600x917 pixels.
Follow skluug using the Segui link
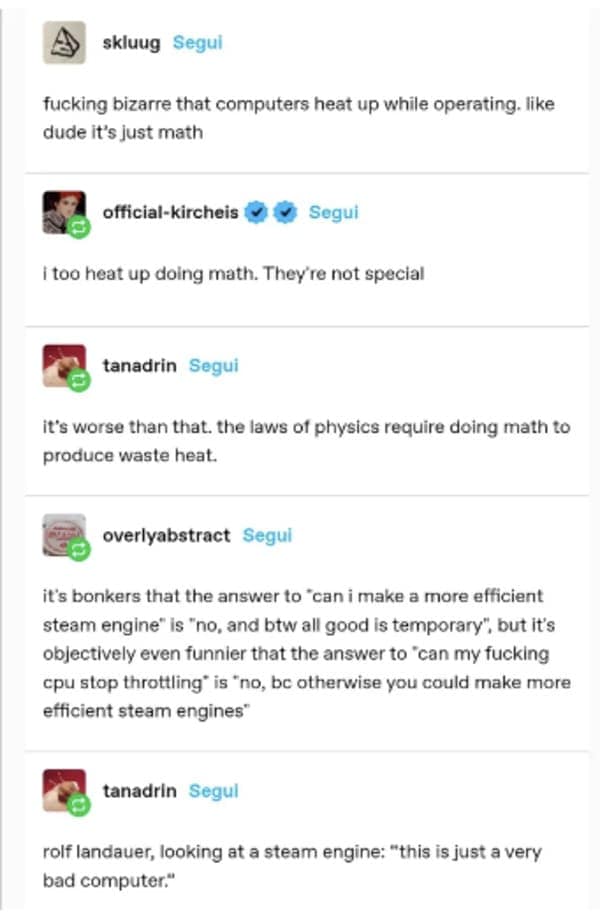[x=197, y=42]
